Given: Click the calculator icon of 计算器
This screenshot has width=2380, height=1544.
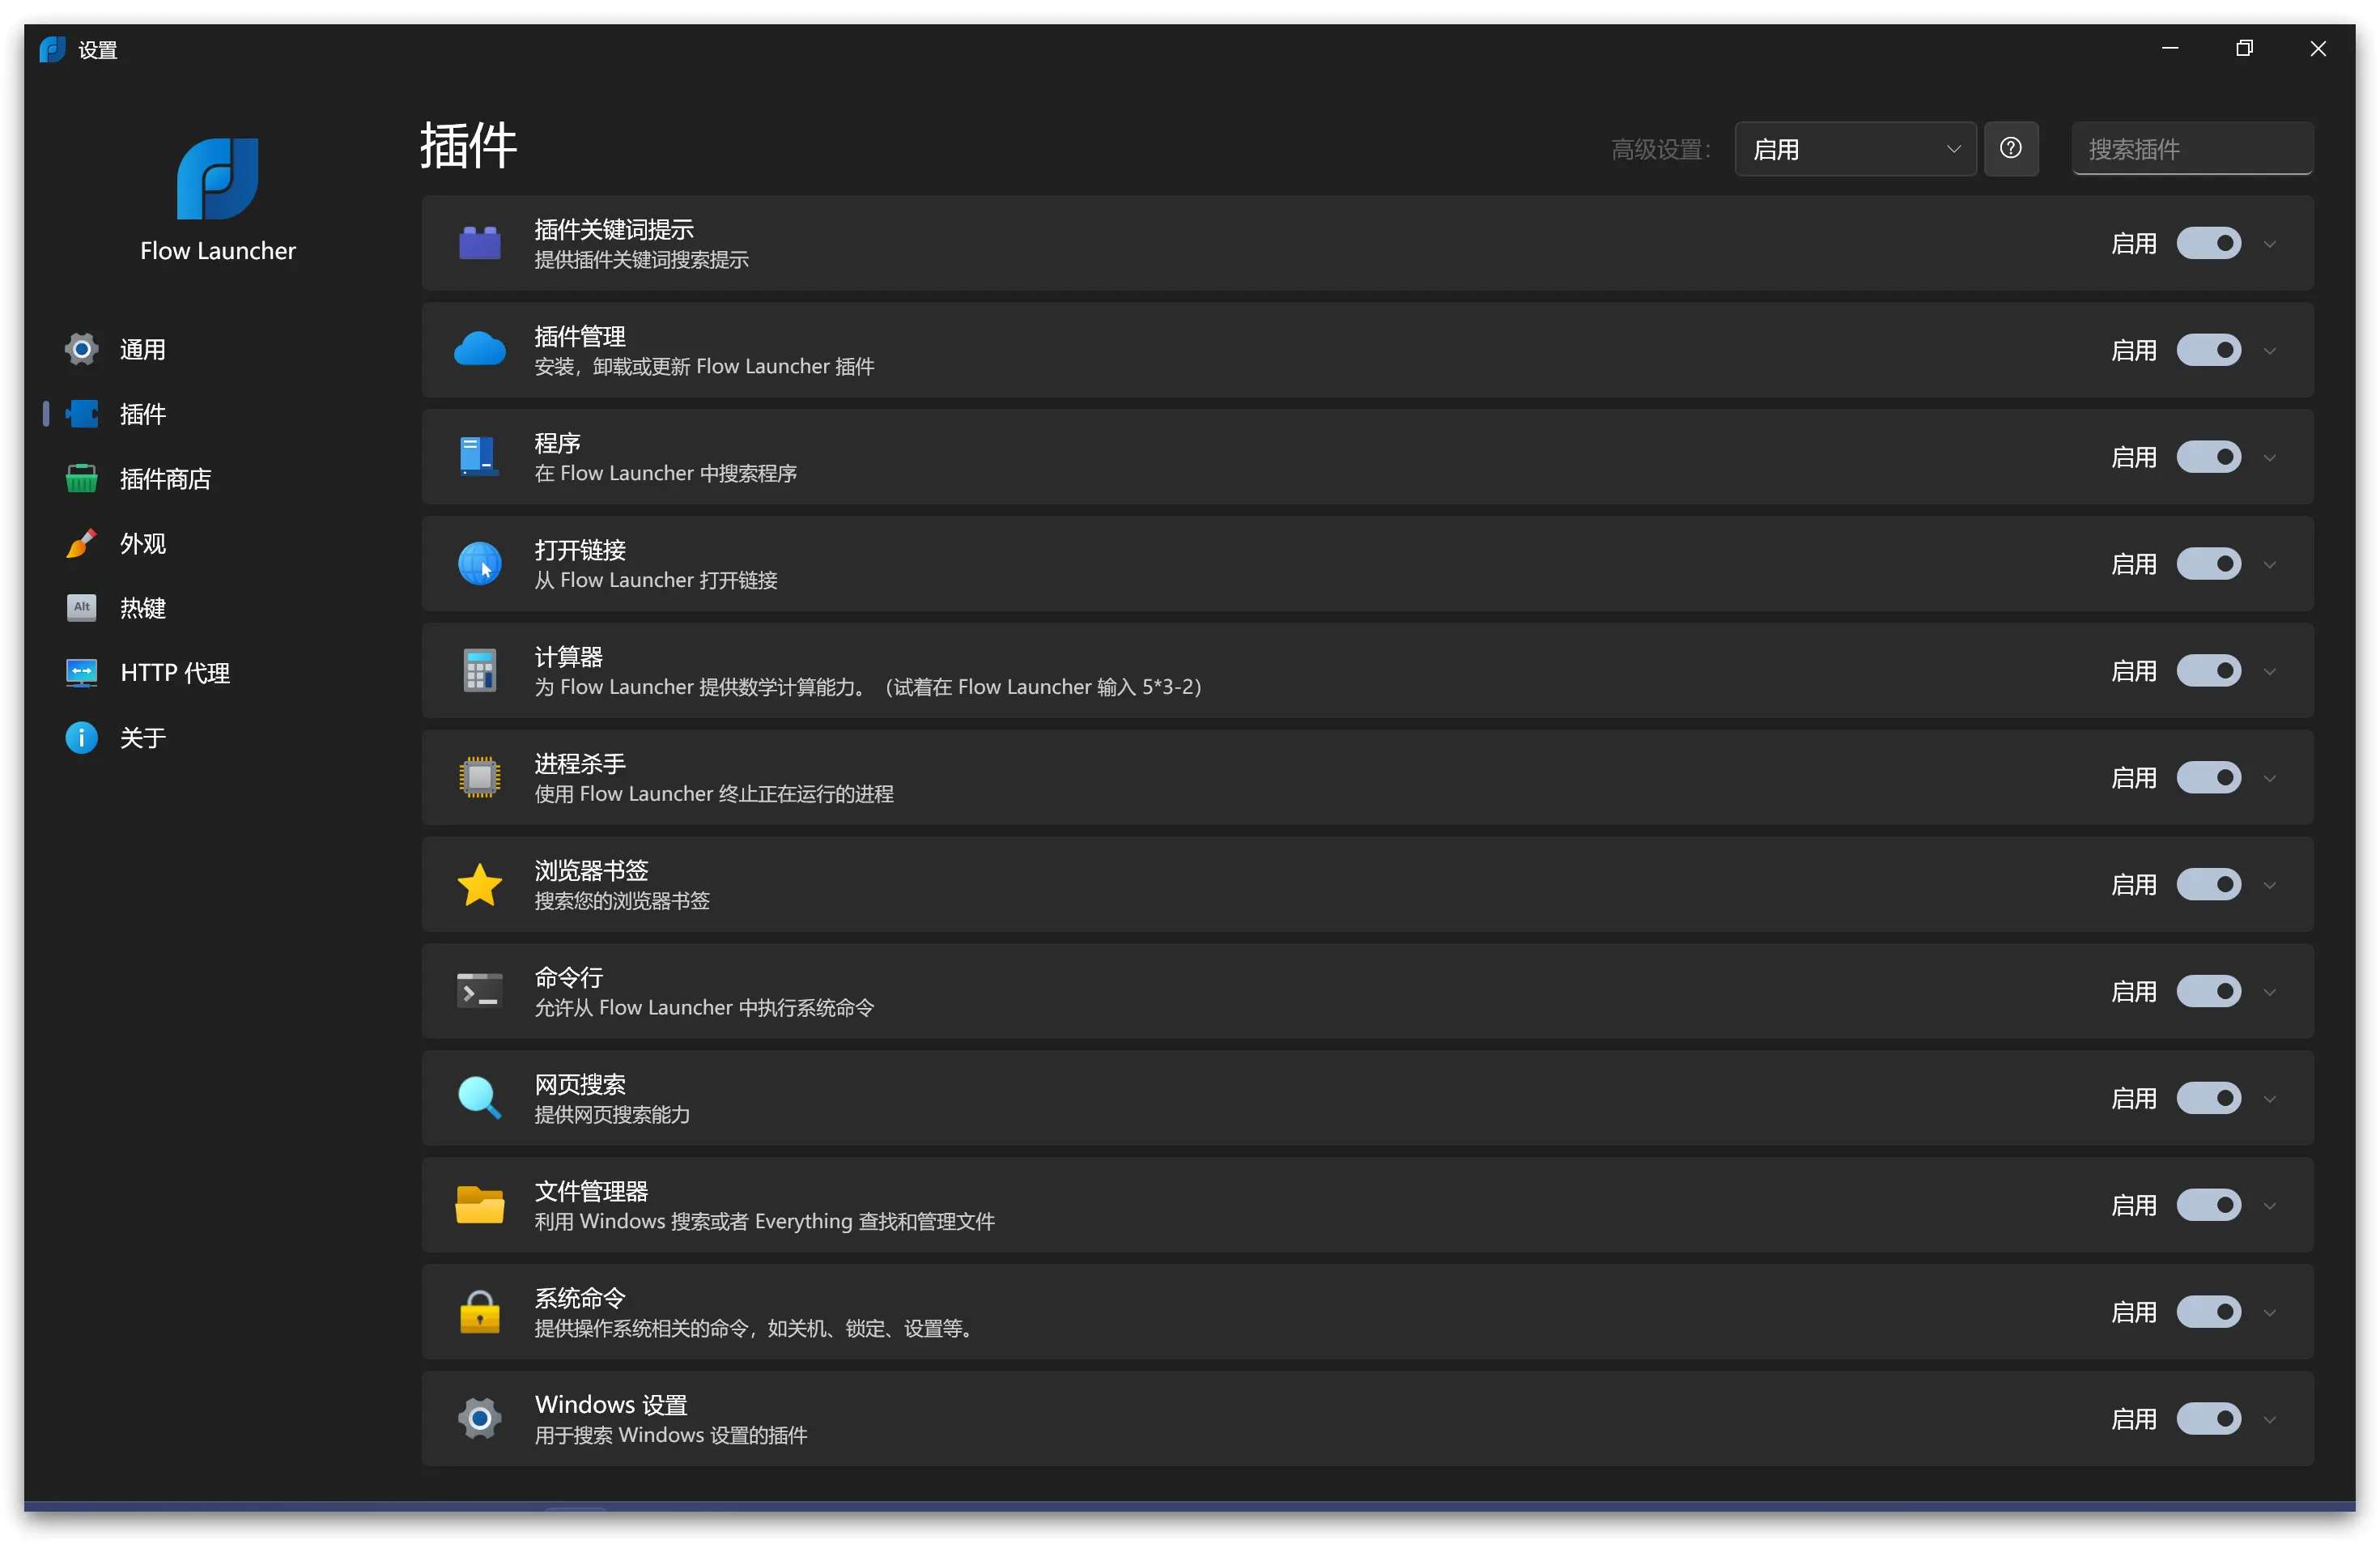Looking at the screenshot, I should [x=479, y=670].
